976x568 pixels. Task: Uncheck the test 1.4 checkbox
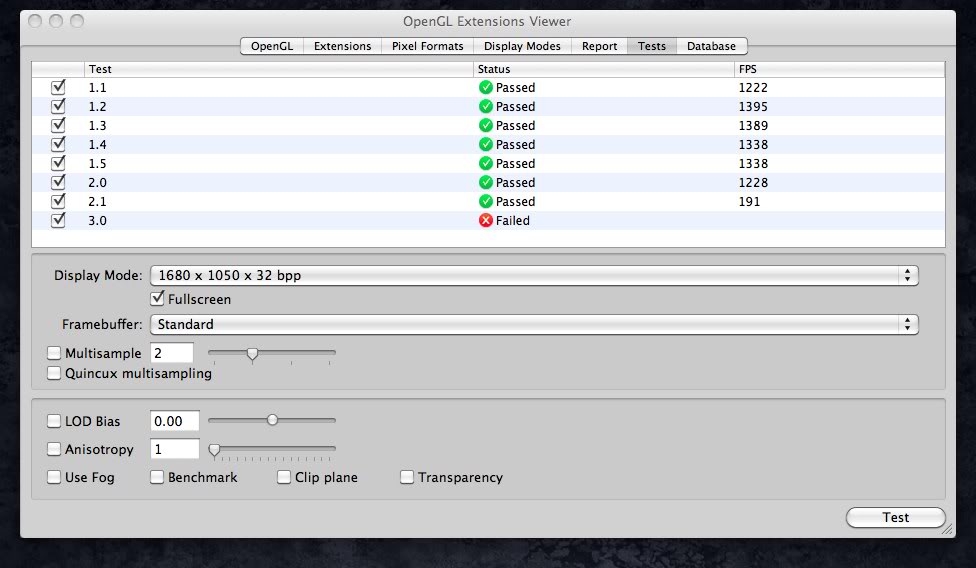click(58, 144)
